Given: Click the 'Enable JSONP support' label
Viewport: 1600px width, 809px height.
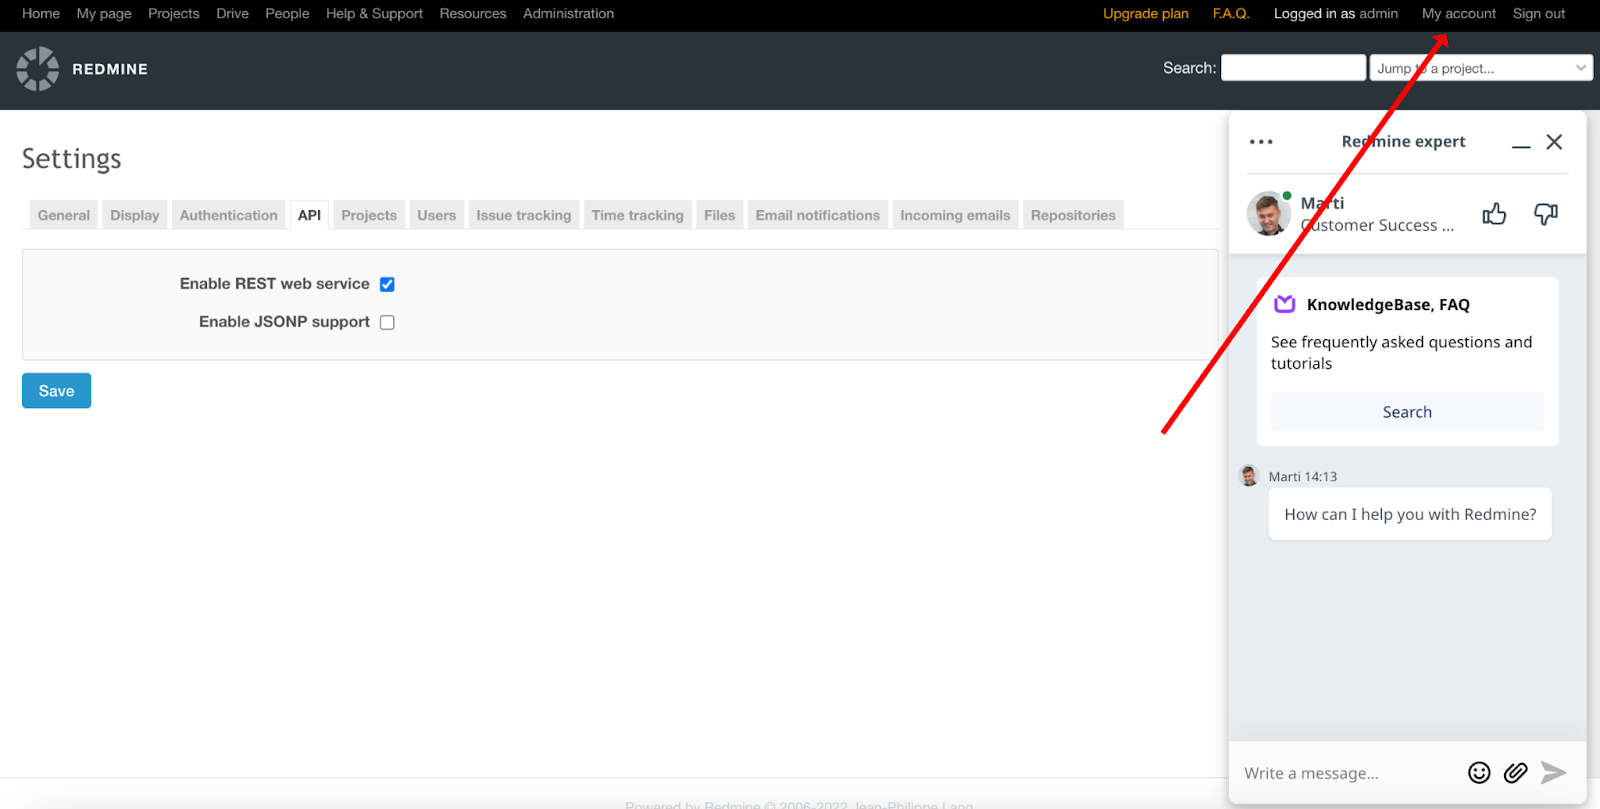Looking at the screenshot, I should coord(284,322).
